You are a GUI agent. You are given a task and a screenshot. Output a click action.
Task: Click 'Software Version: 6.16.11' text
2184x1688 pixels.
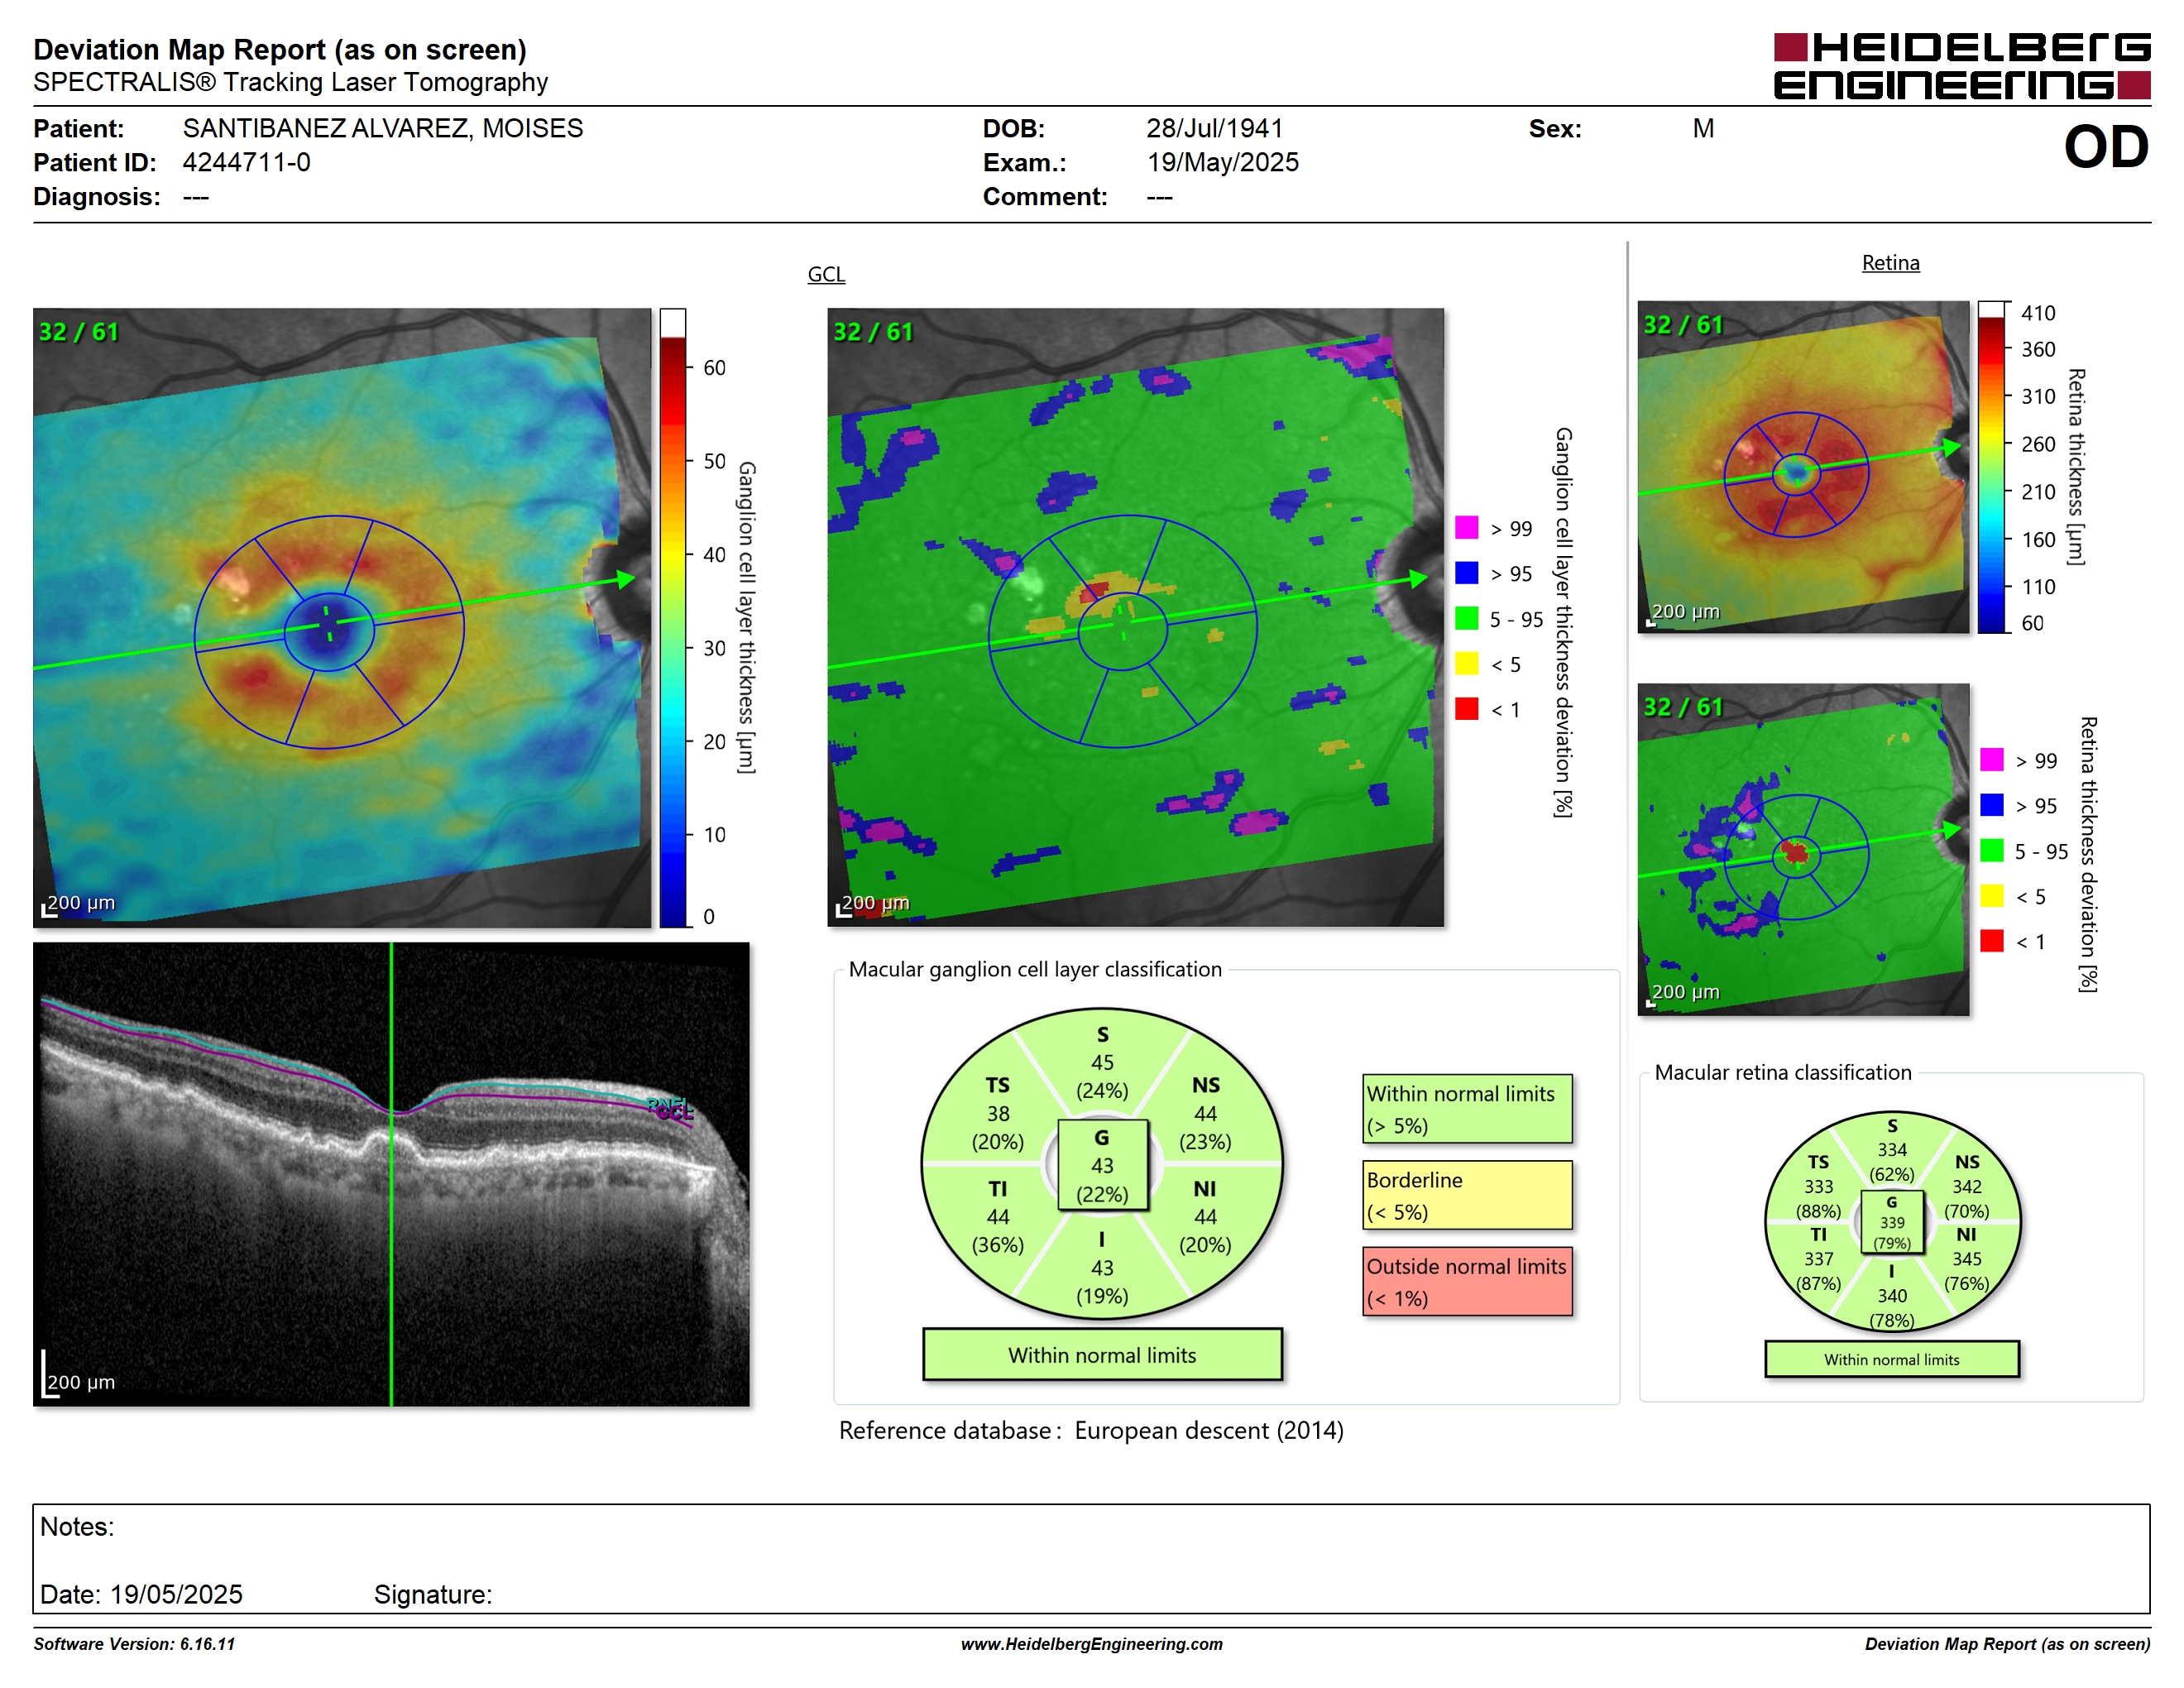pos(134,1644)
